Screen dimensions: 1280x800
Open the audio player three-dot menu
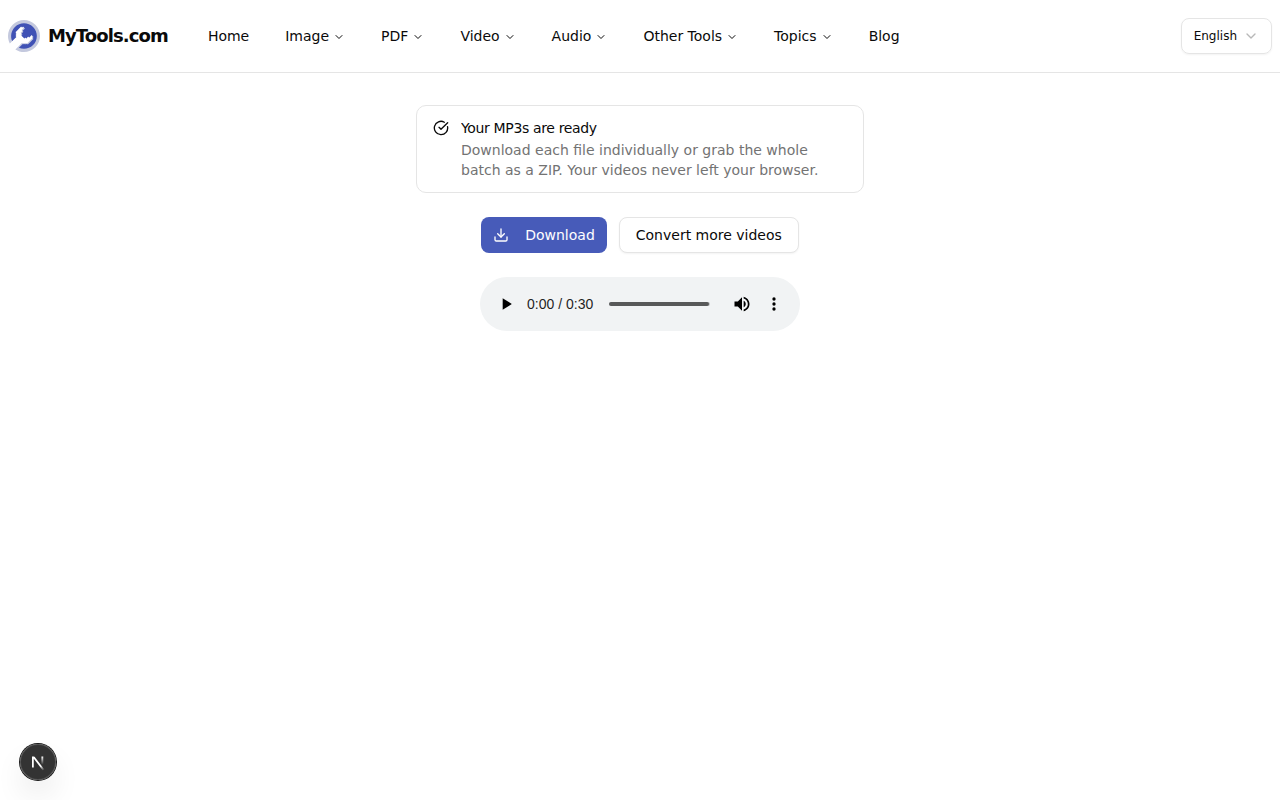tap(773, 304)
